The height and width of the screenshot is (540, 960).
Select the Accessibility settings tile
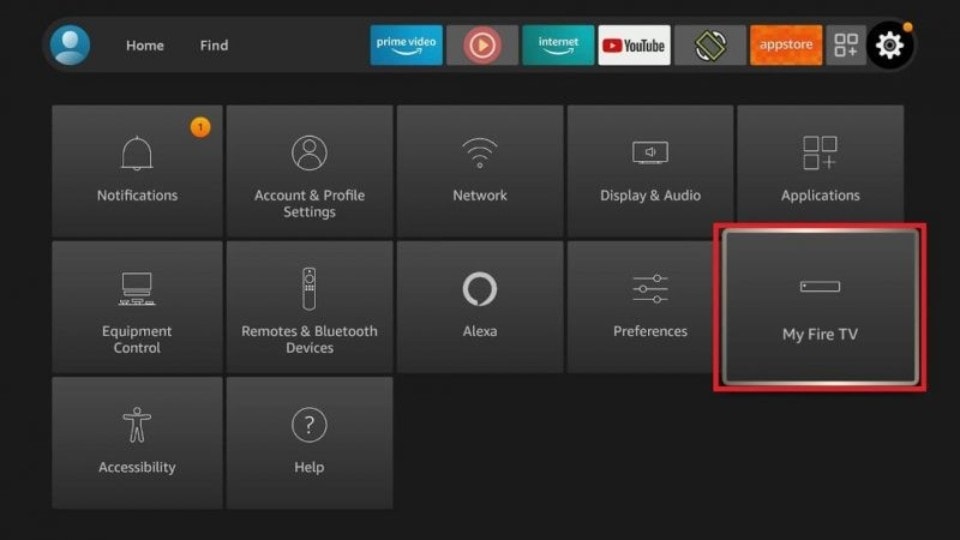point(137,442)
